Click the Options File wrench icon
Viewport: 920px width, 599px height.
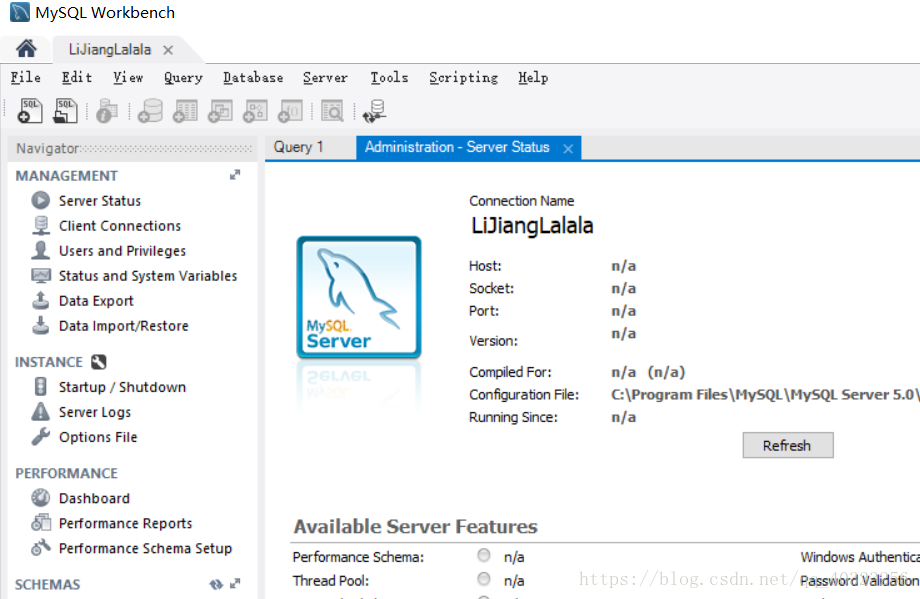[x=40, y=436]
